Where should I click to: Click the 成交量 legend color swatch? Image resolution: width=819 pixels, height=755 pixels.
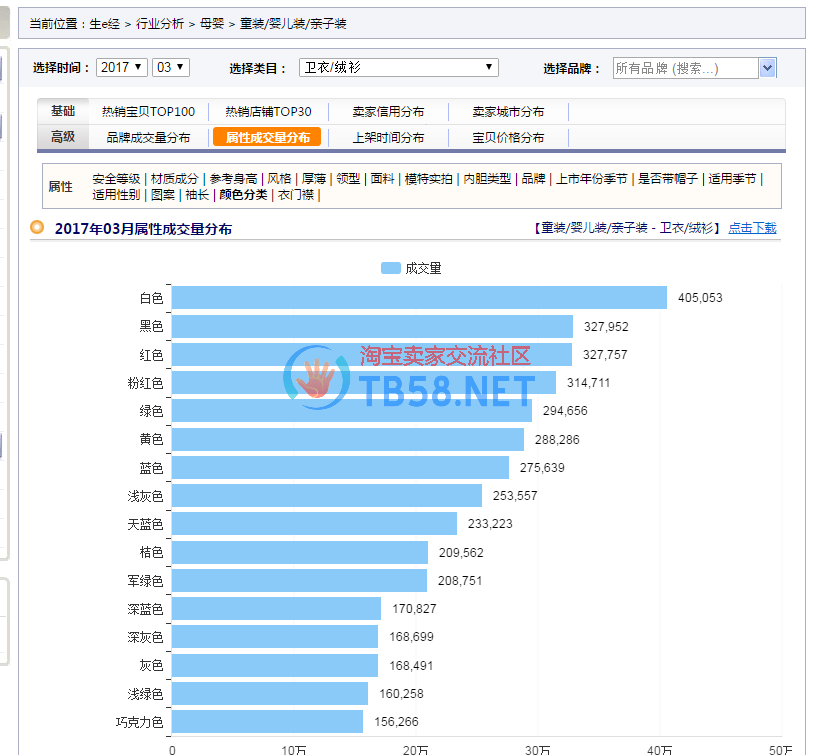(x=390, y=268)
